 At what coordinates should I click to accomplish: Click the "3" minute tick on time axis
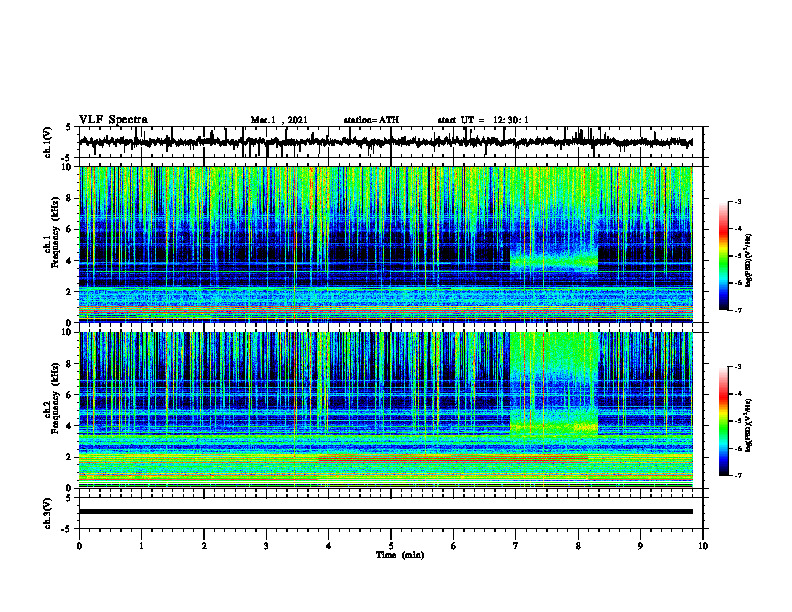point(266,546)
